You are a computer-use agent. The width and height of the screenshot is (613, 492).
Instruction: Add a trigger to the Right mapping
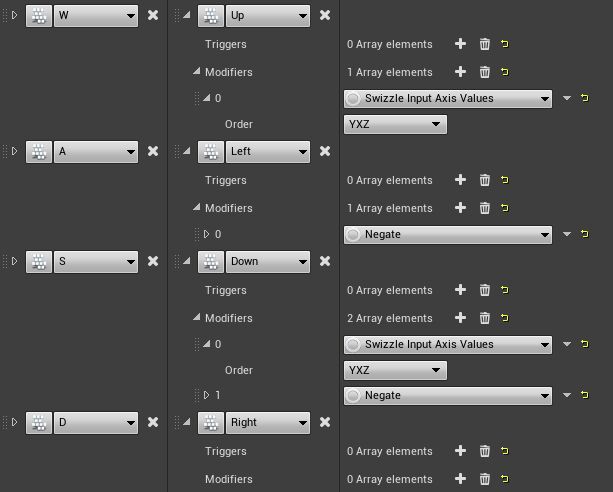click(460, 451)
